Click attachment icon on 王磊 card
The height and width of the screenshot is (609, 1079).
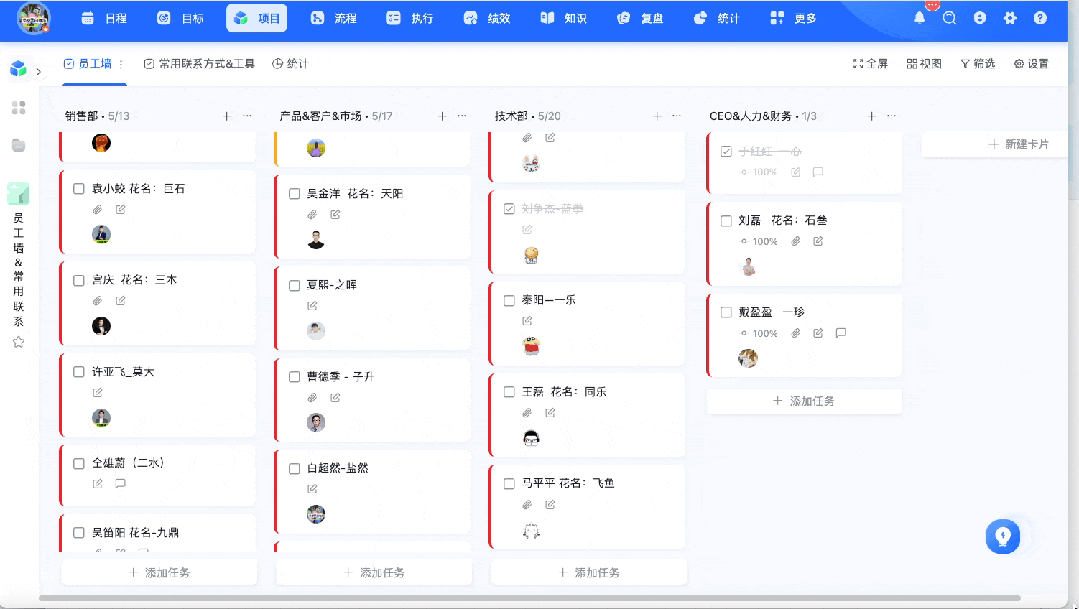527,413
